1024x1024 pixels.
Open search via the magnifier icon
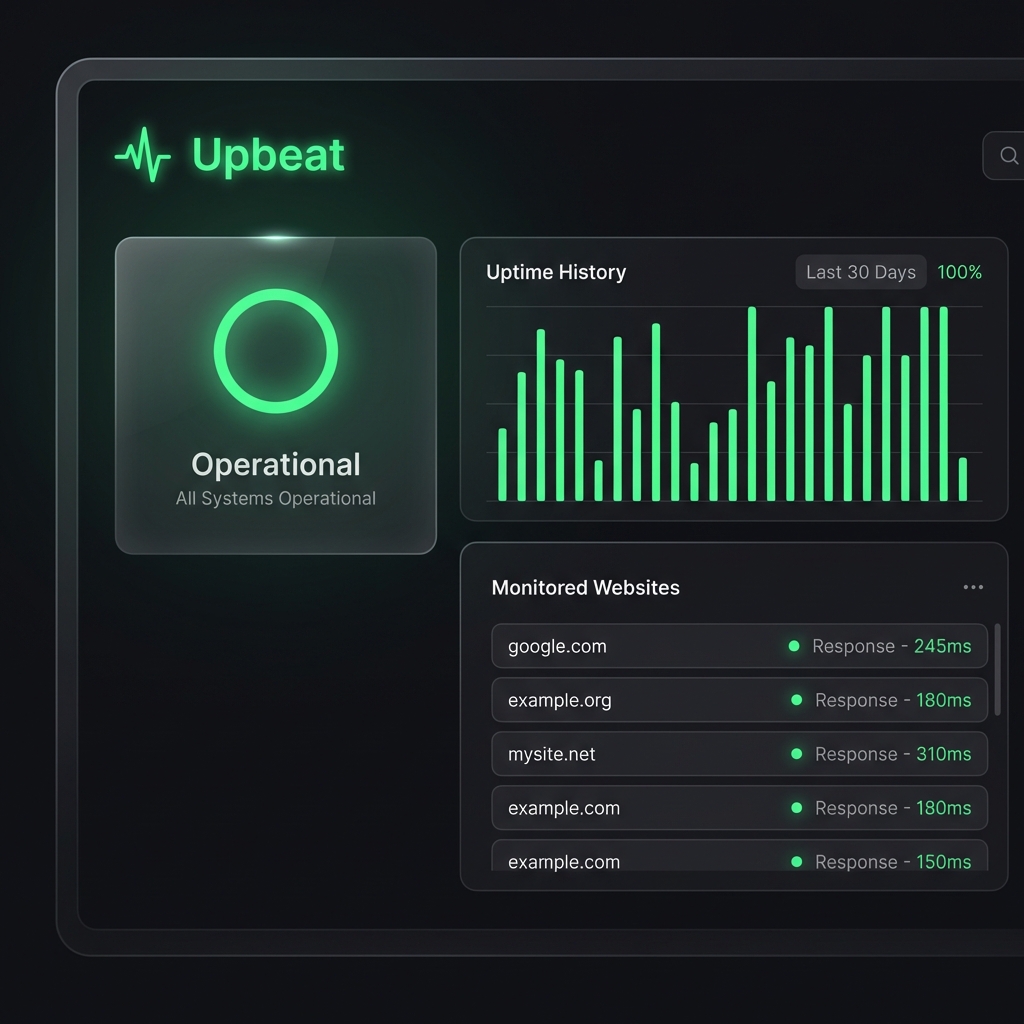[x=1008, y=155]
